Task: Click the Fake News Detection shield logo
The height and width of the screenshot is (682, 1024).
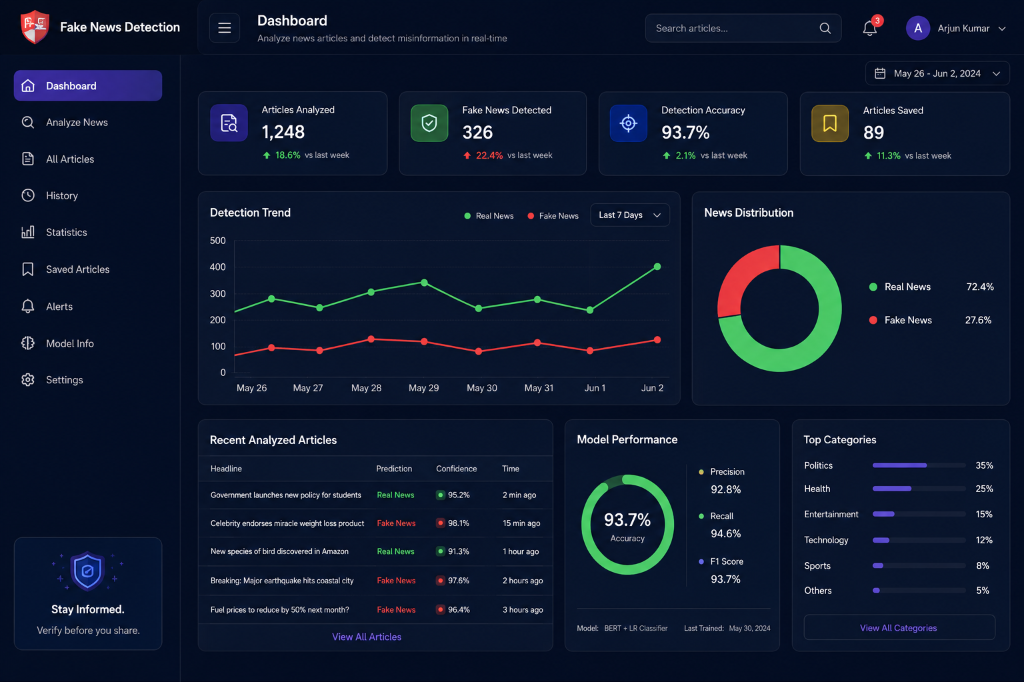Action: [35, 27]
